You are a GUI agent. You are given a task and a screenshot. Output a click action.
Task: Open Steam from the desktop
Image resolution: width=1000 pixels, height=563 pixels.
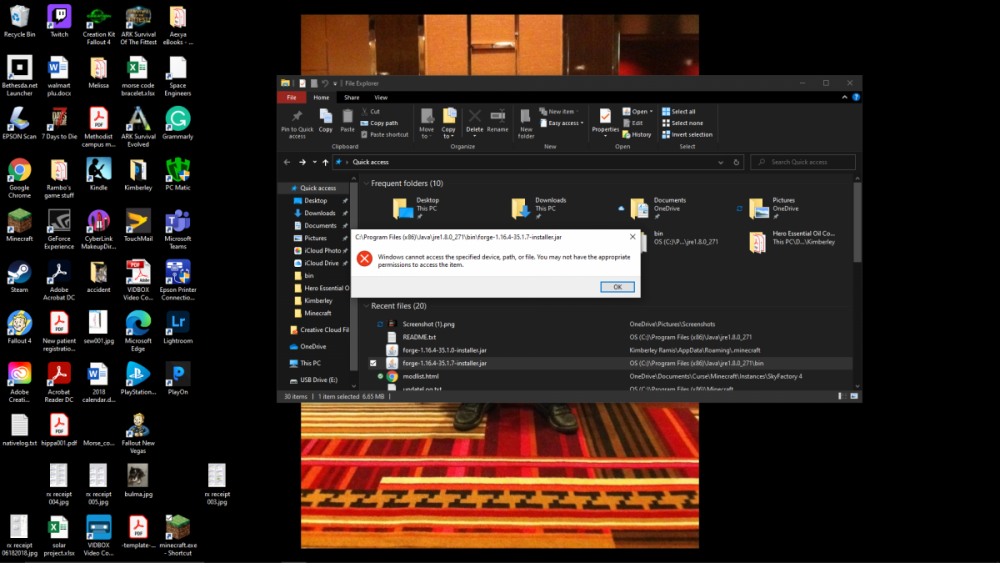pos(19,273)
